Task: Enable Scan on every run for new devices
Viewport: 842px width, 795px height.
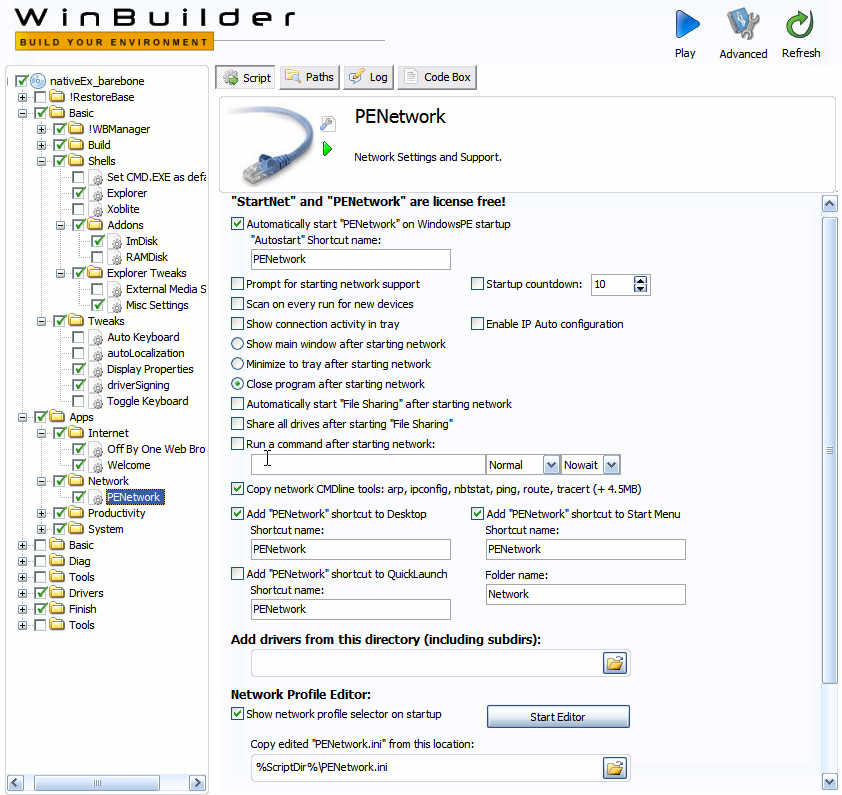Action: point(237,303)
